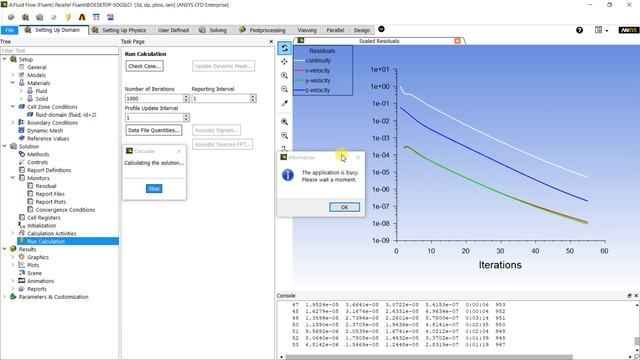Click the fit to window magnifier icon
The image size is (640, 360).
point(284,122)
